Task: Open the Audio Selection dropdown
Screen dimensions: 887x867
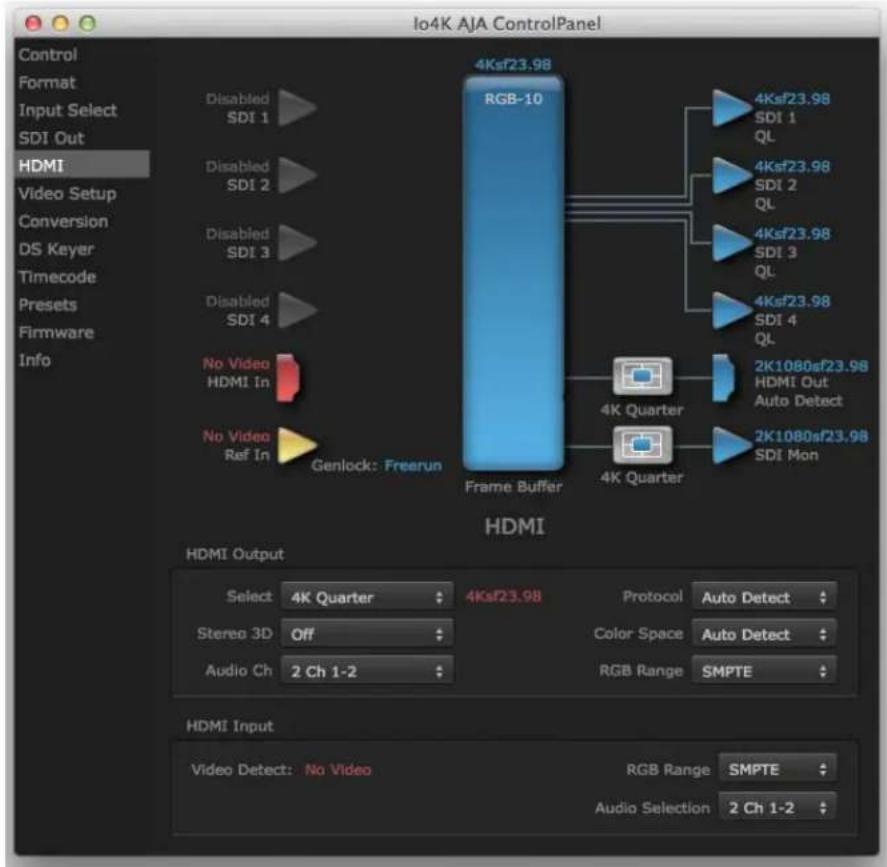Action: pos(777,807)
